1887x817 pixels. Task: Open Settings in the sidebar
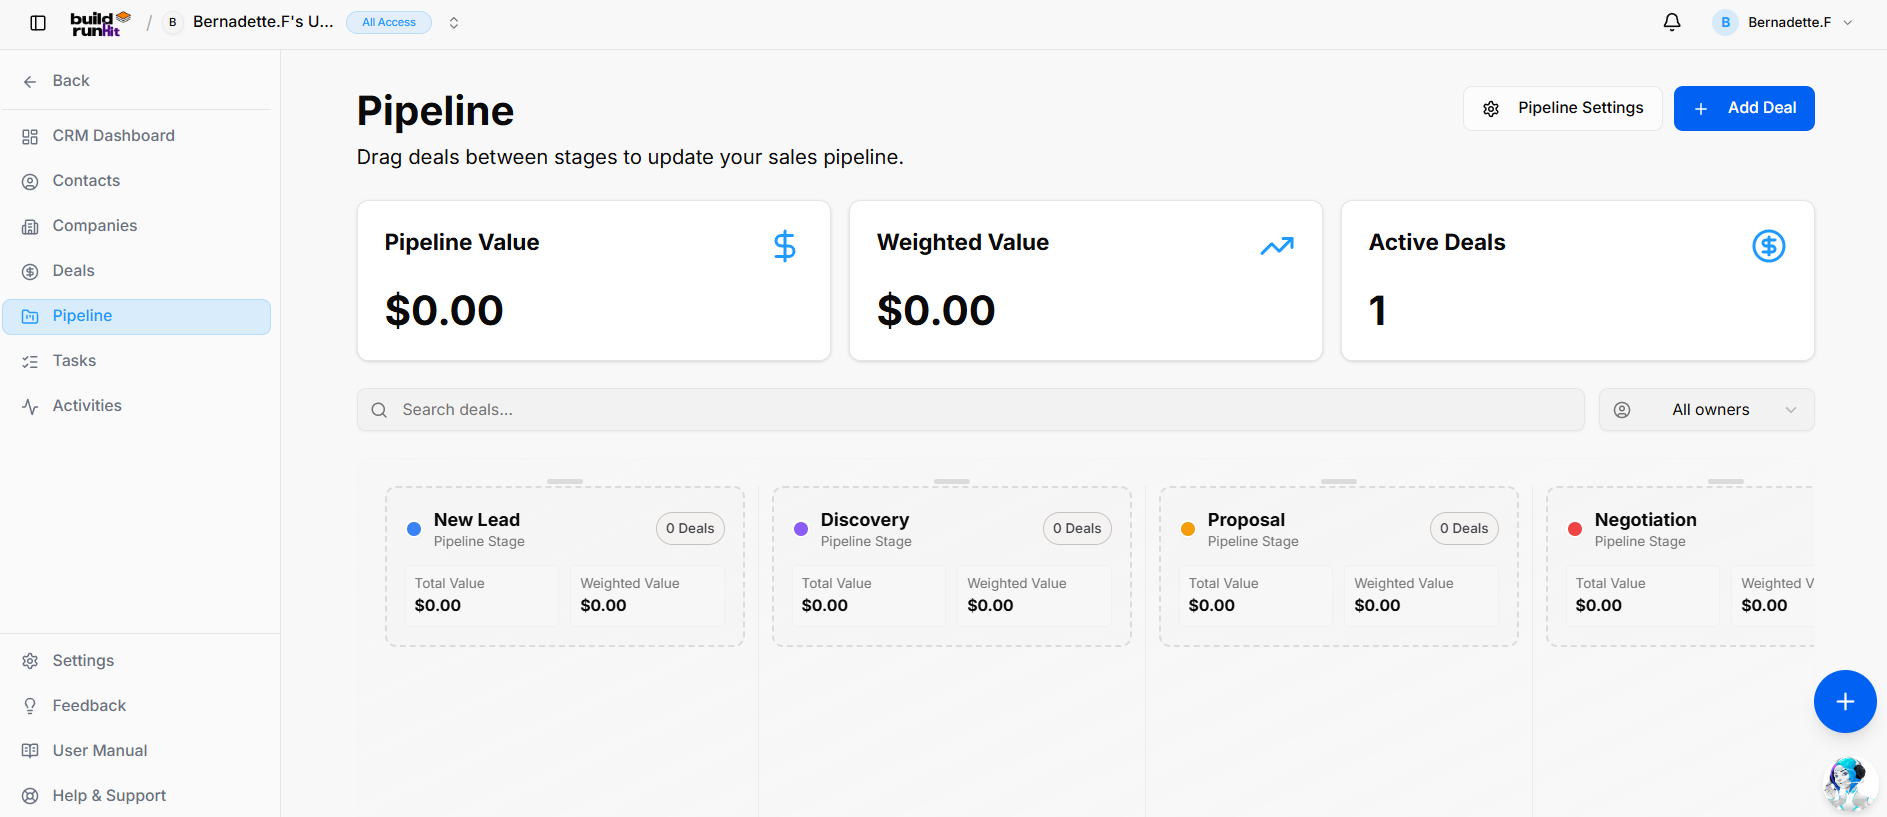click(136, 661)
